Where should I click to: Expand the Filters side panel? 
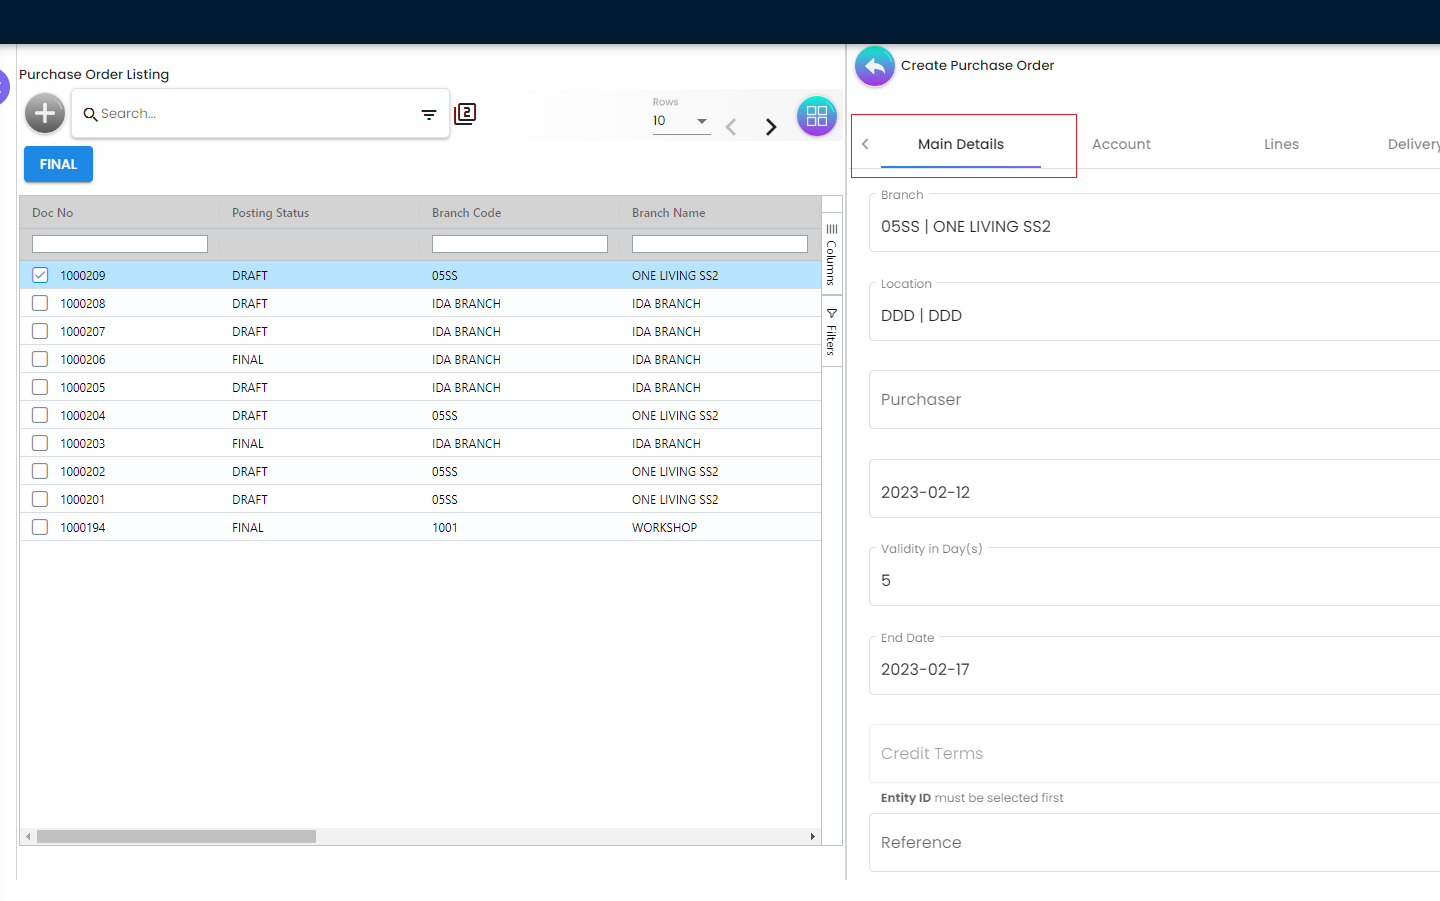pos(831,332)
